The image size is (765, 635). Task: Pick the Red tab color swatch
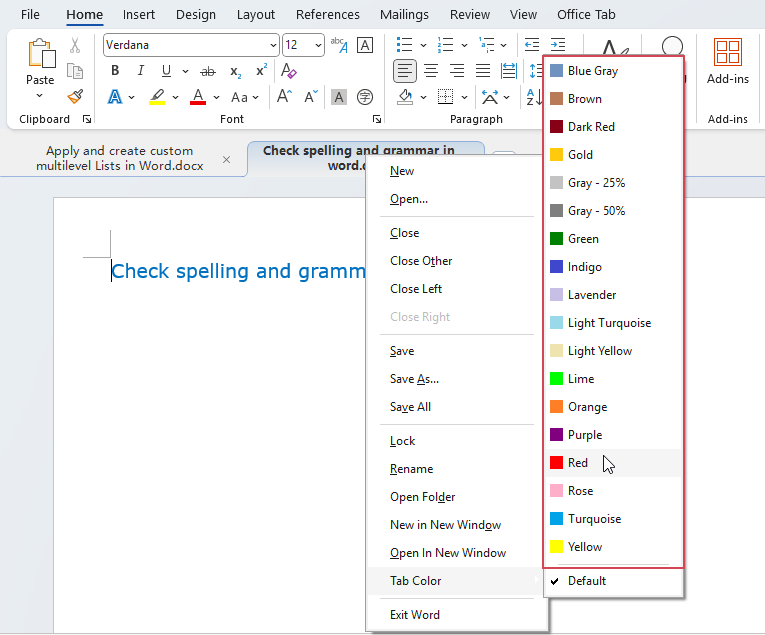coord(577,463)
